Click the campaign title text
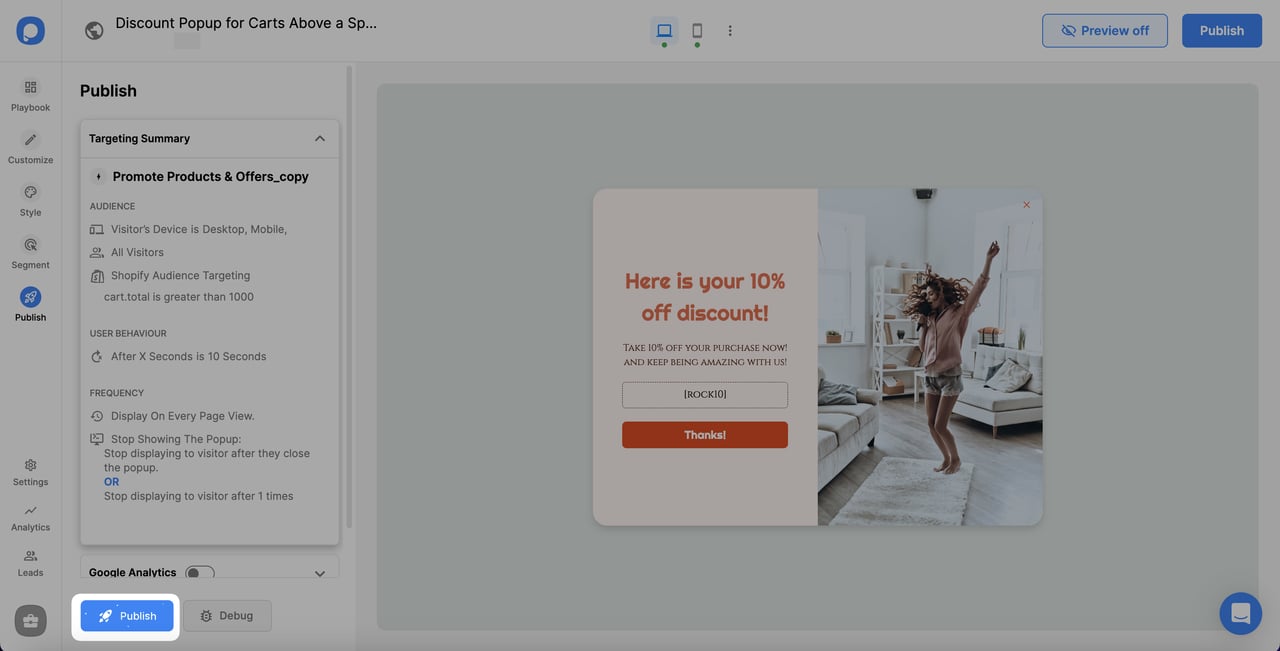 click(246, 22)
